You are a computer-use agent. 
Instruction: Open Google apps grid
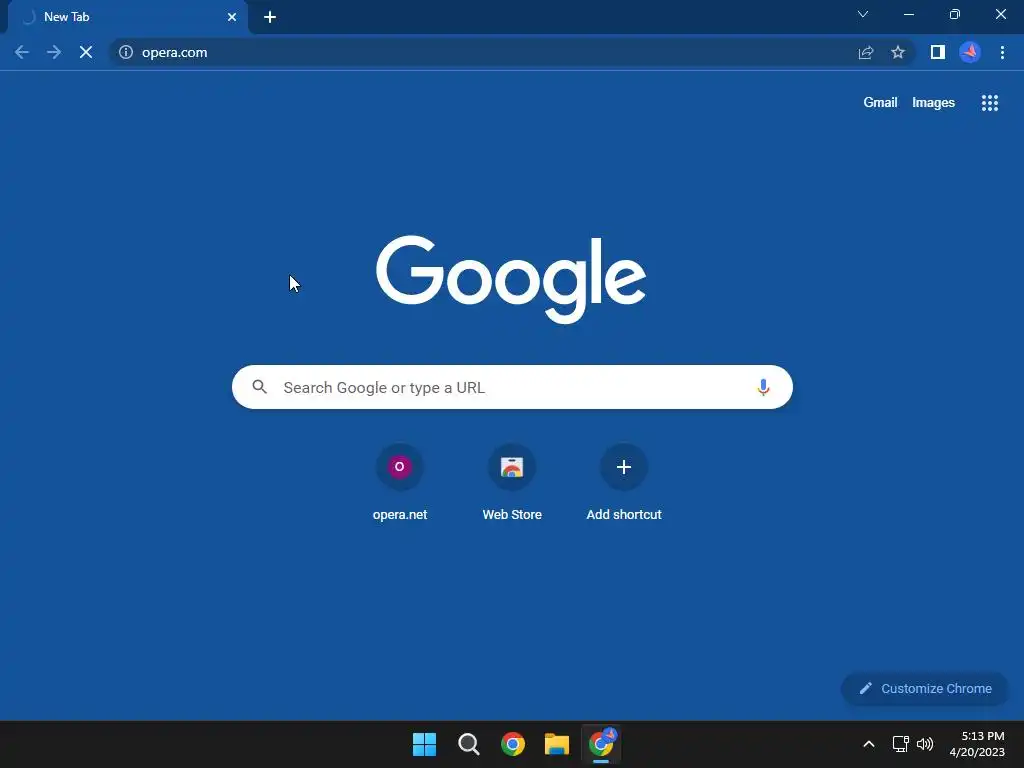(x=990, y=103)
